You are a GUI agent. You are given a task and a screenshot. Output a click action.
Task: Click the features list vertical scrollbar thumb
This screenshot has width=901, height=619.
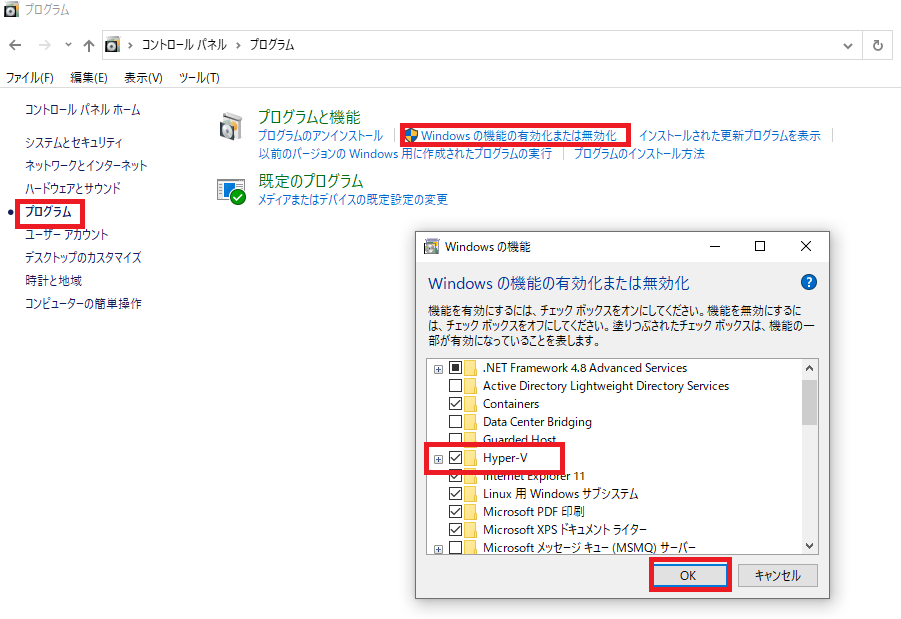coord(809,402)
